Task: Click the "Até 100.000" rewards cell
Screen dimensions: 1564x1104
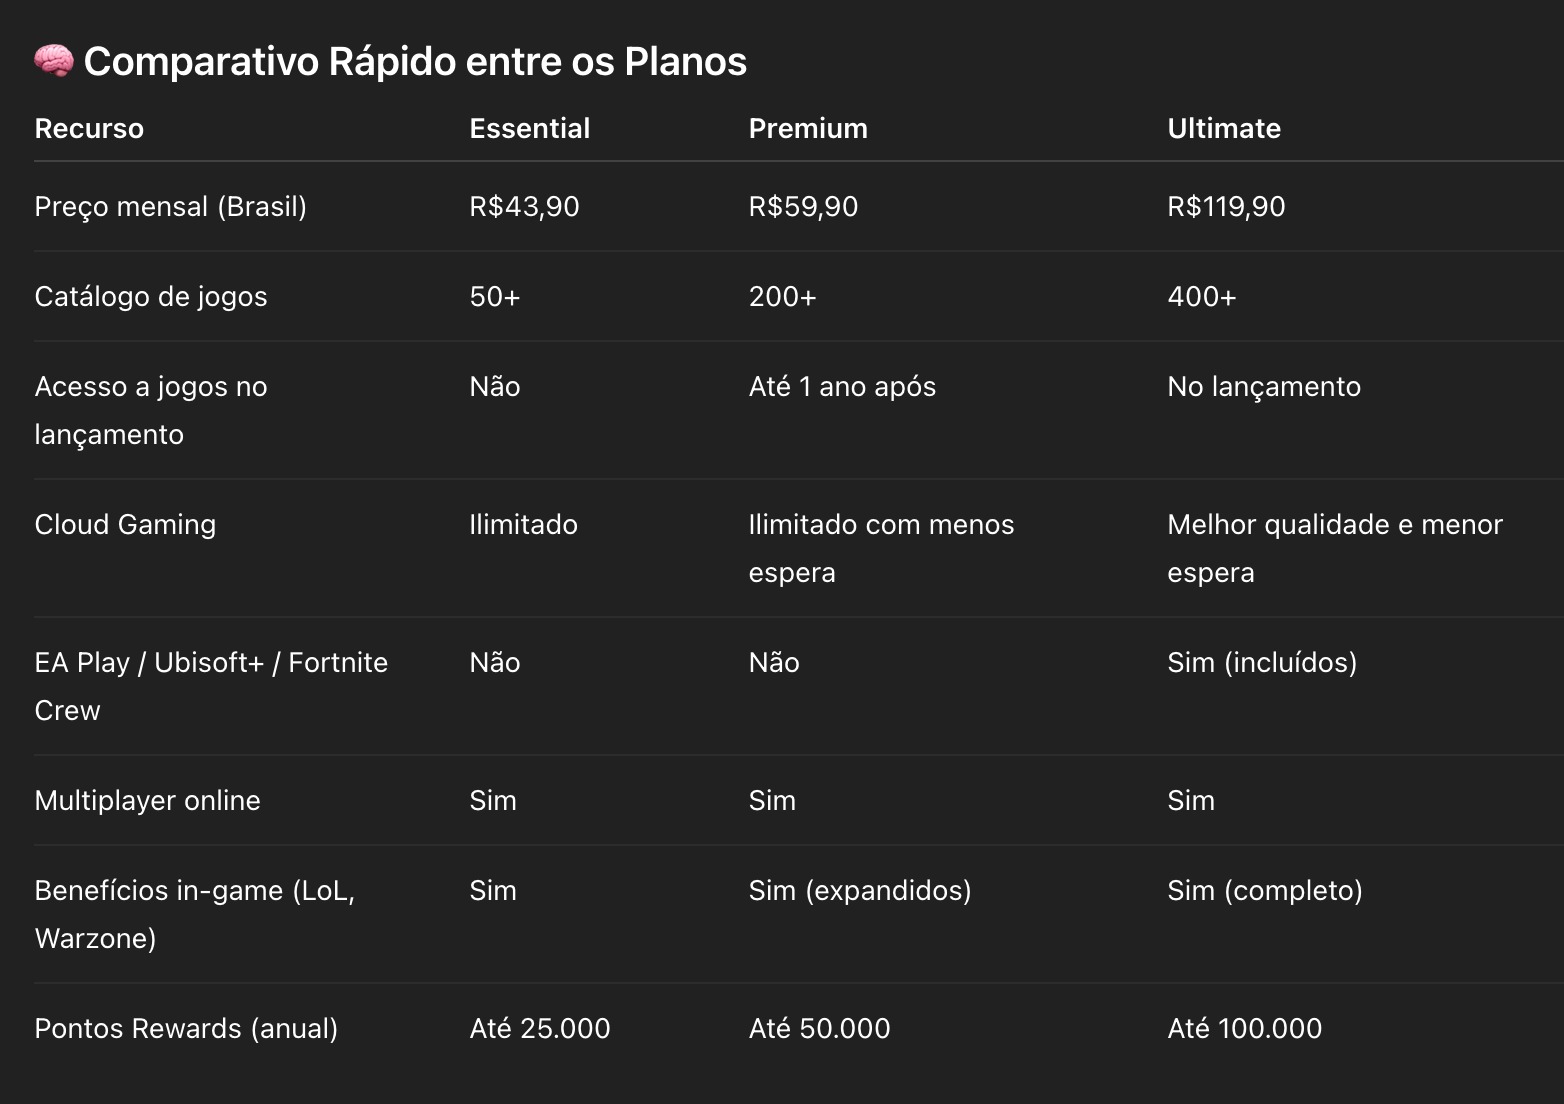Action: coord(1244,1028)
